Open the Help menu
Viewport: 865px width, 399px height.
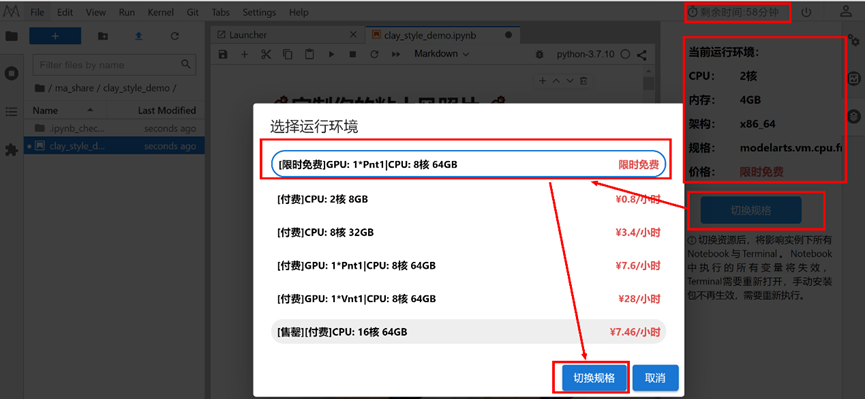298,12
